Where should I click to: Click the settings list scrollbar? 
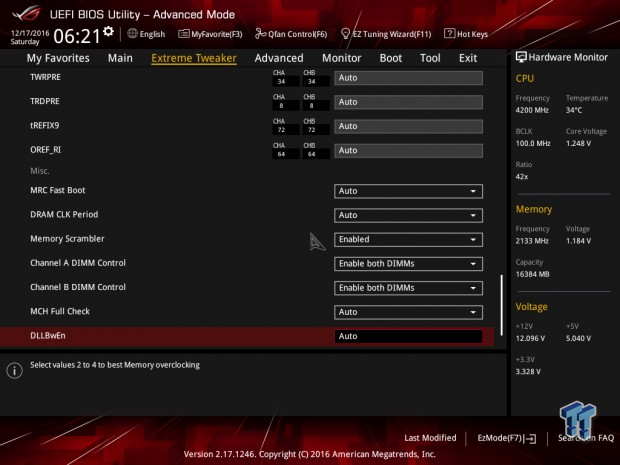[x=502, y=305]
